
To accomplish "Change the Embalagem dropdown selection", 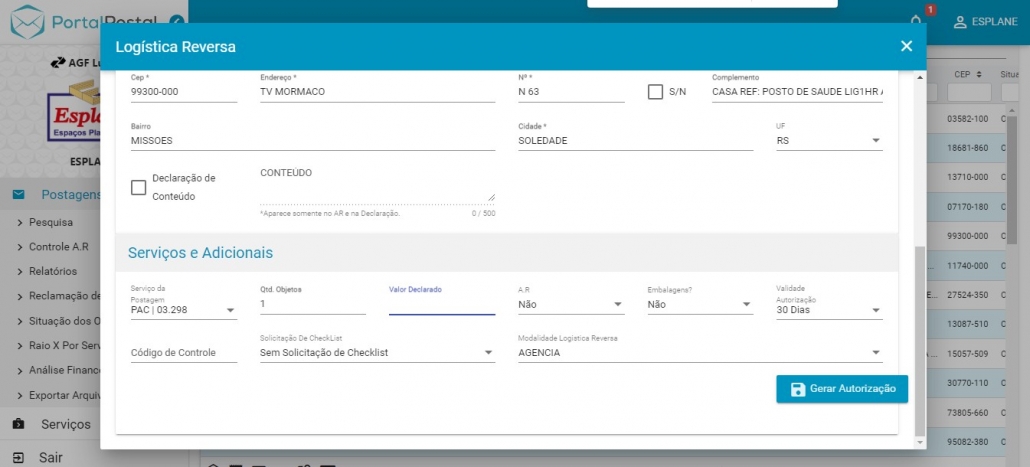I will coord(746,305).
